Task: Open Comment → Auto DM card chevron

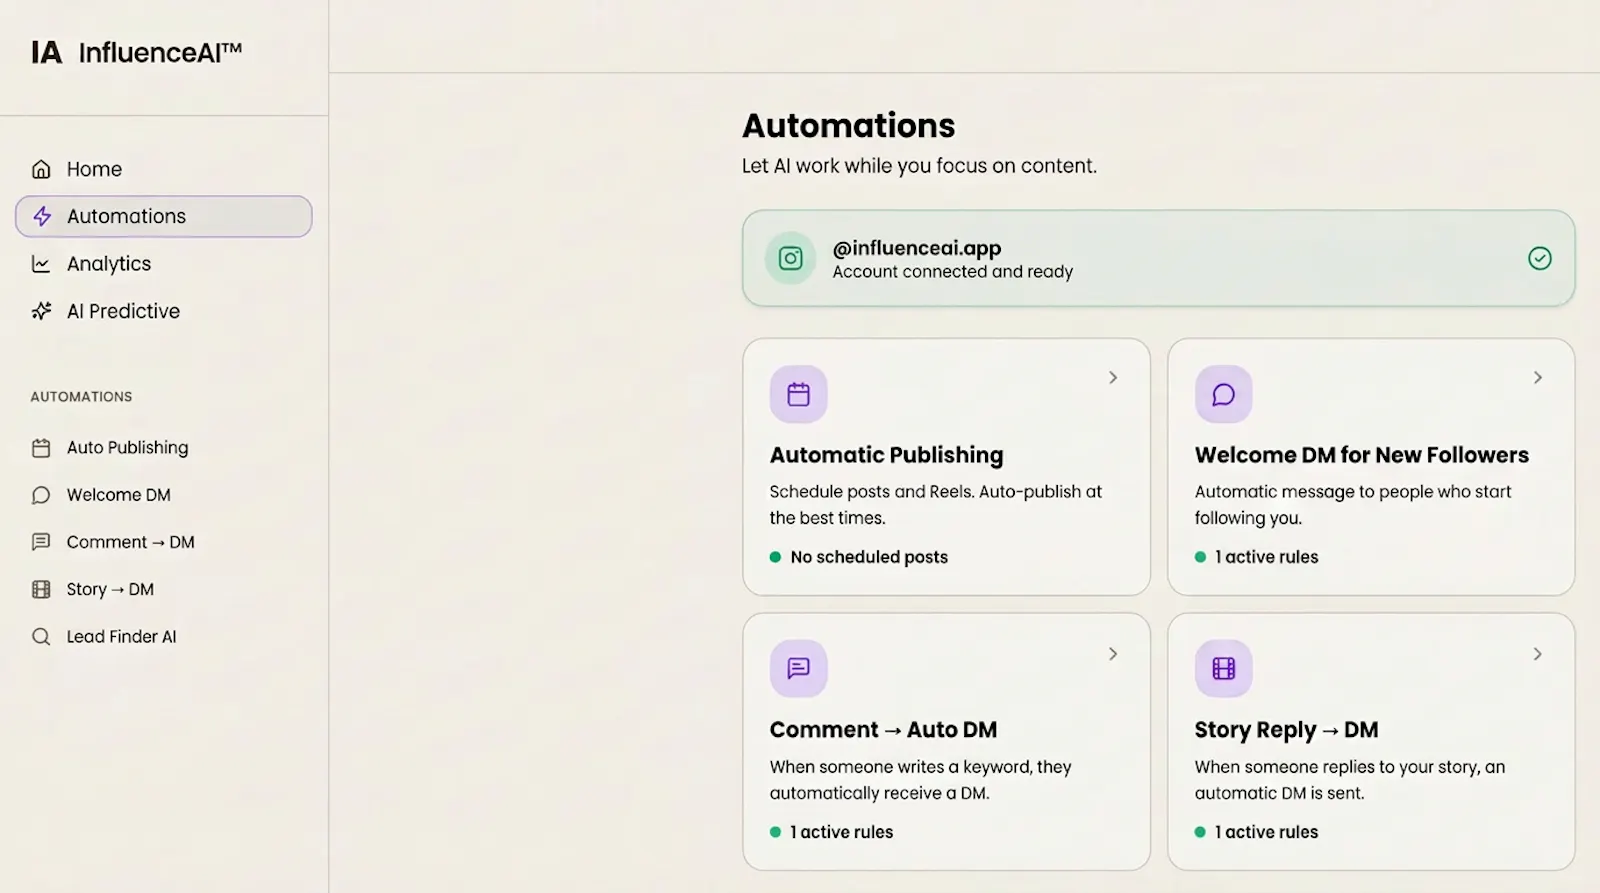Action: [1113, 653]
